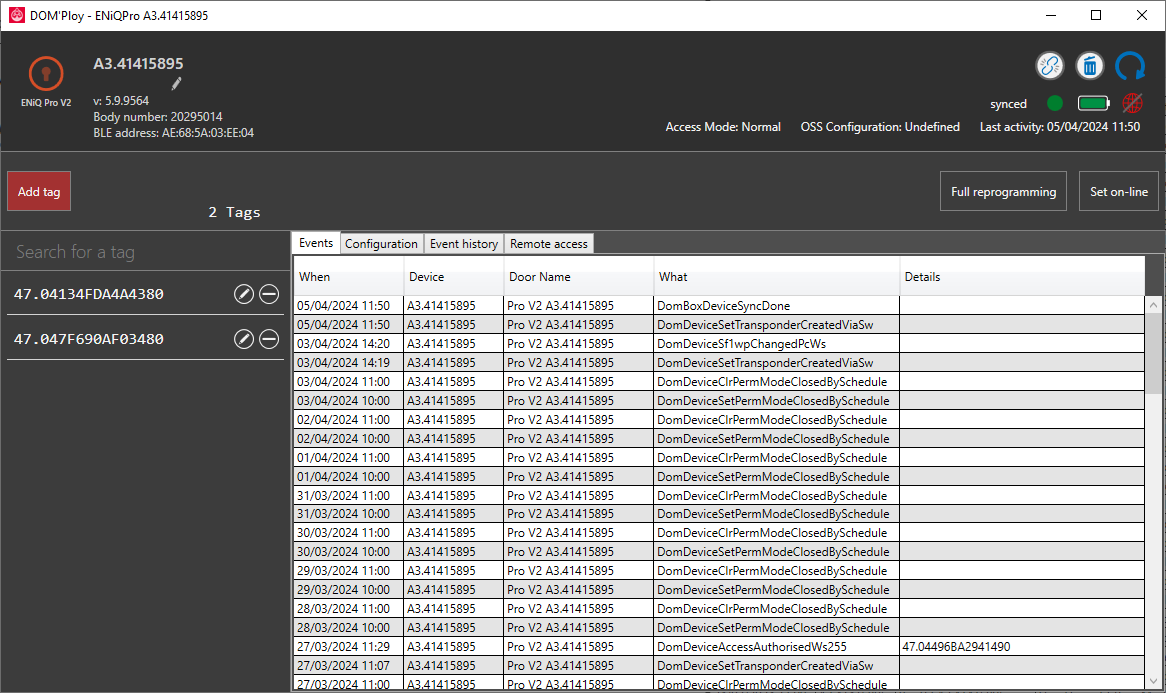Edit tag 47.047F690AF03480 with its pencil icon

point(244,339)
